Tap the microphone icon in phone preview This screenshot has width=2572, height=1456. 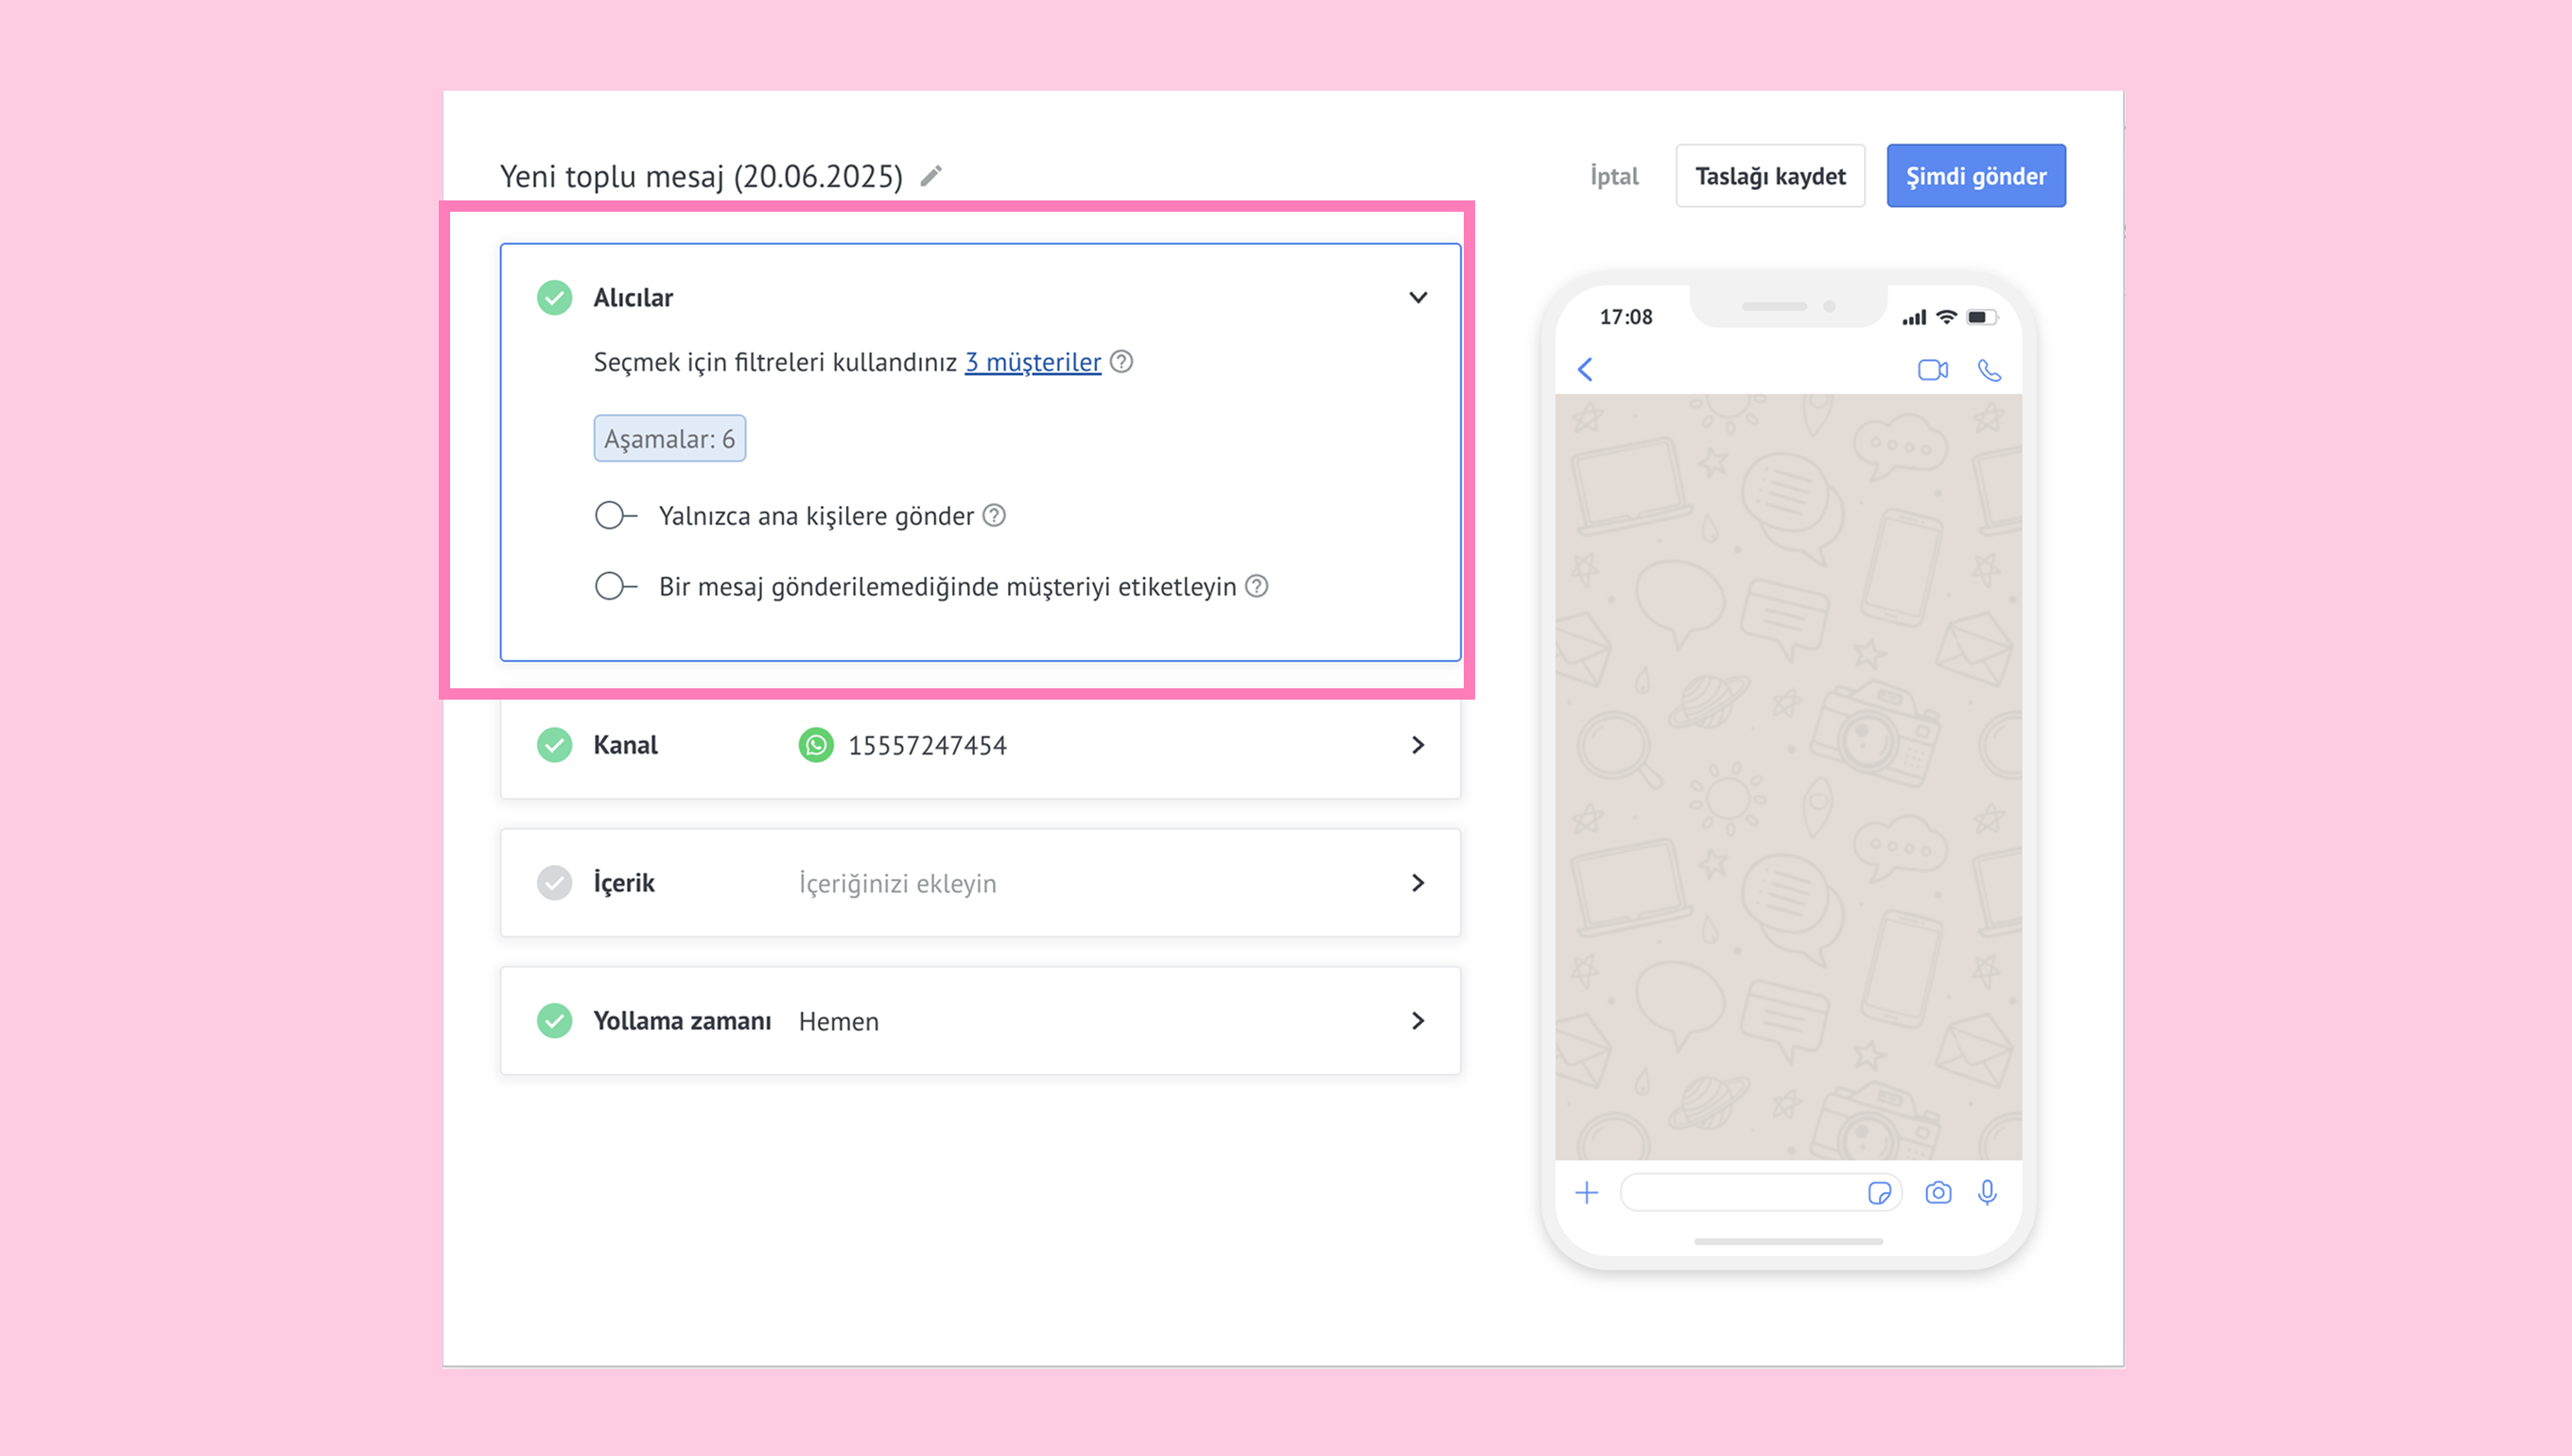pyautogui.click(x=1988, y=1192)
